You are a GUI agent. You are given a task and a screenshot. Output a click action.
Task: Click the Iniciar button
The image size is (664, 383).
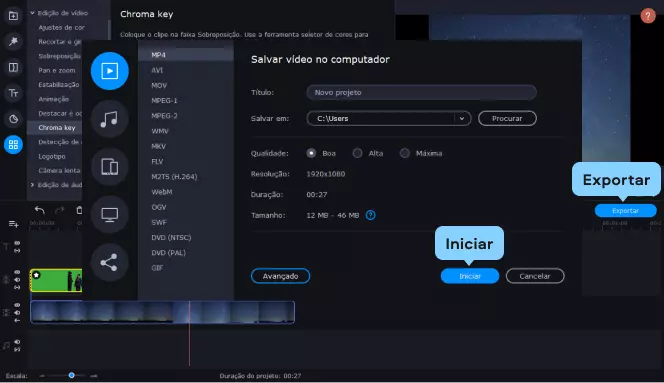pos(470,276)
